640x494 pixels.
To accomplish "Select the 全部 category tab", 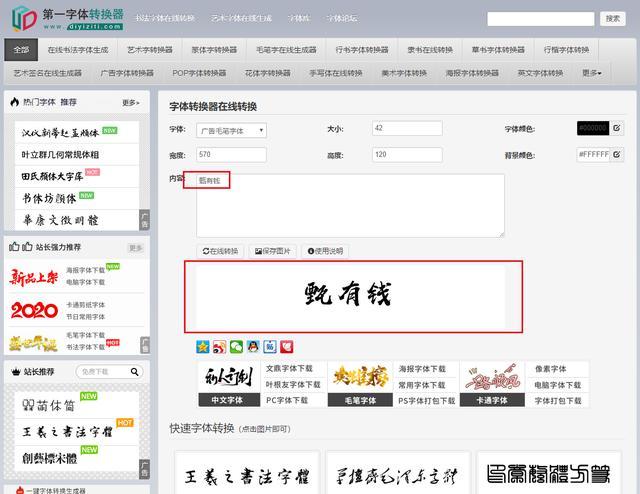I will [21, 50].
